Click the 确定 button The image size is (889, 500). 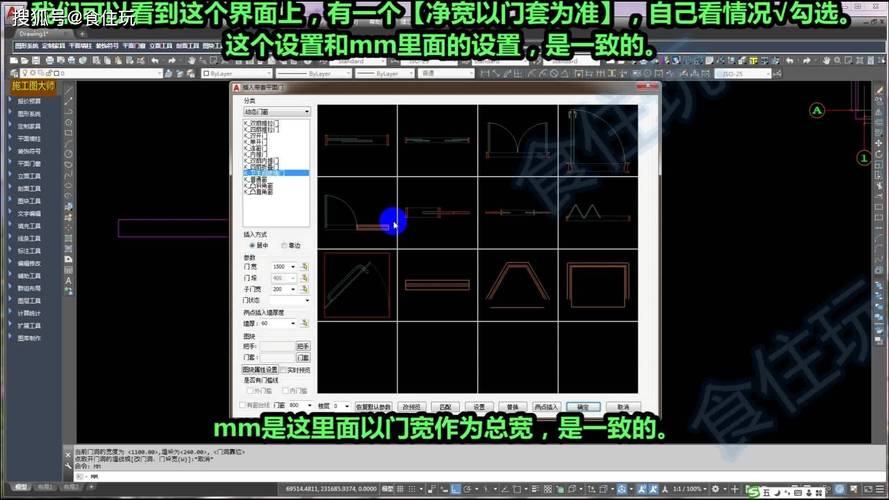[583, 407]
